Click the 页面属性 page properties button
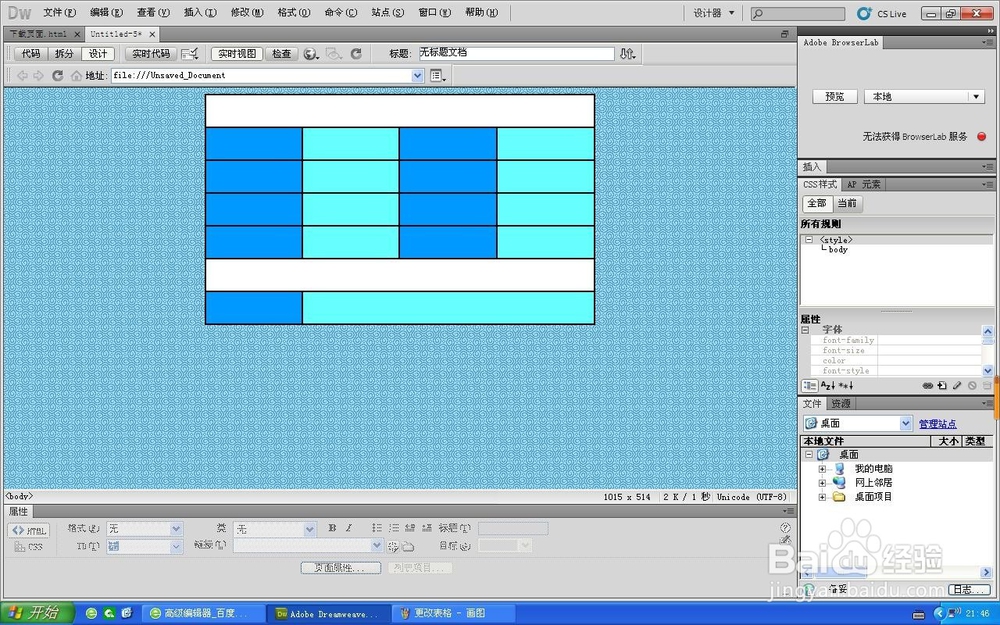 [341, 568]
